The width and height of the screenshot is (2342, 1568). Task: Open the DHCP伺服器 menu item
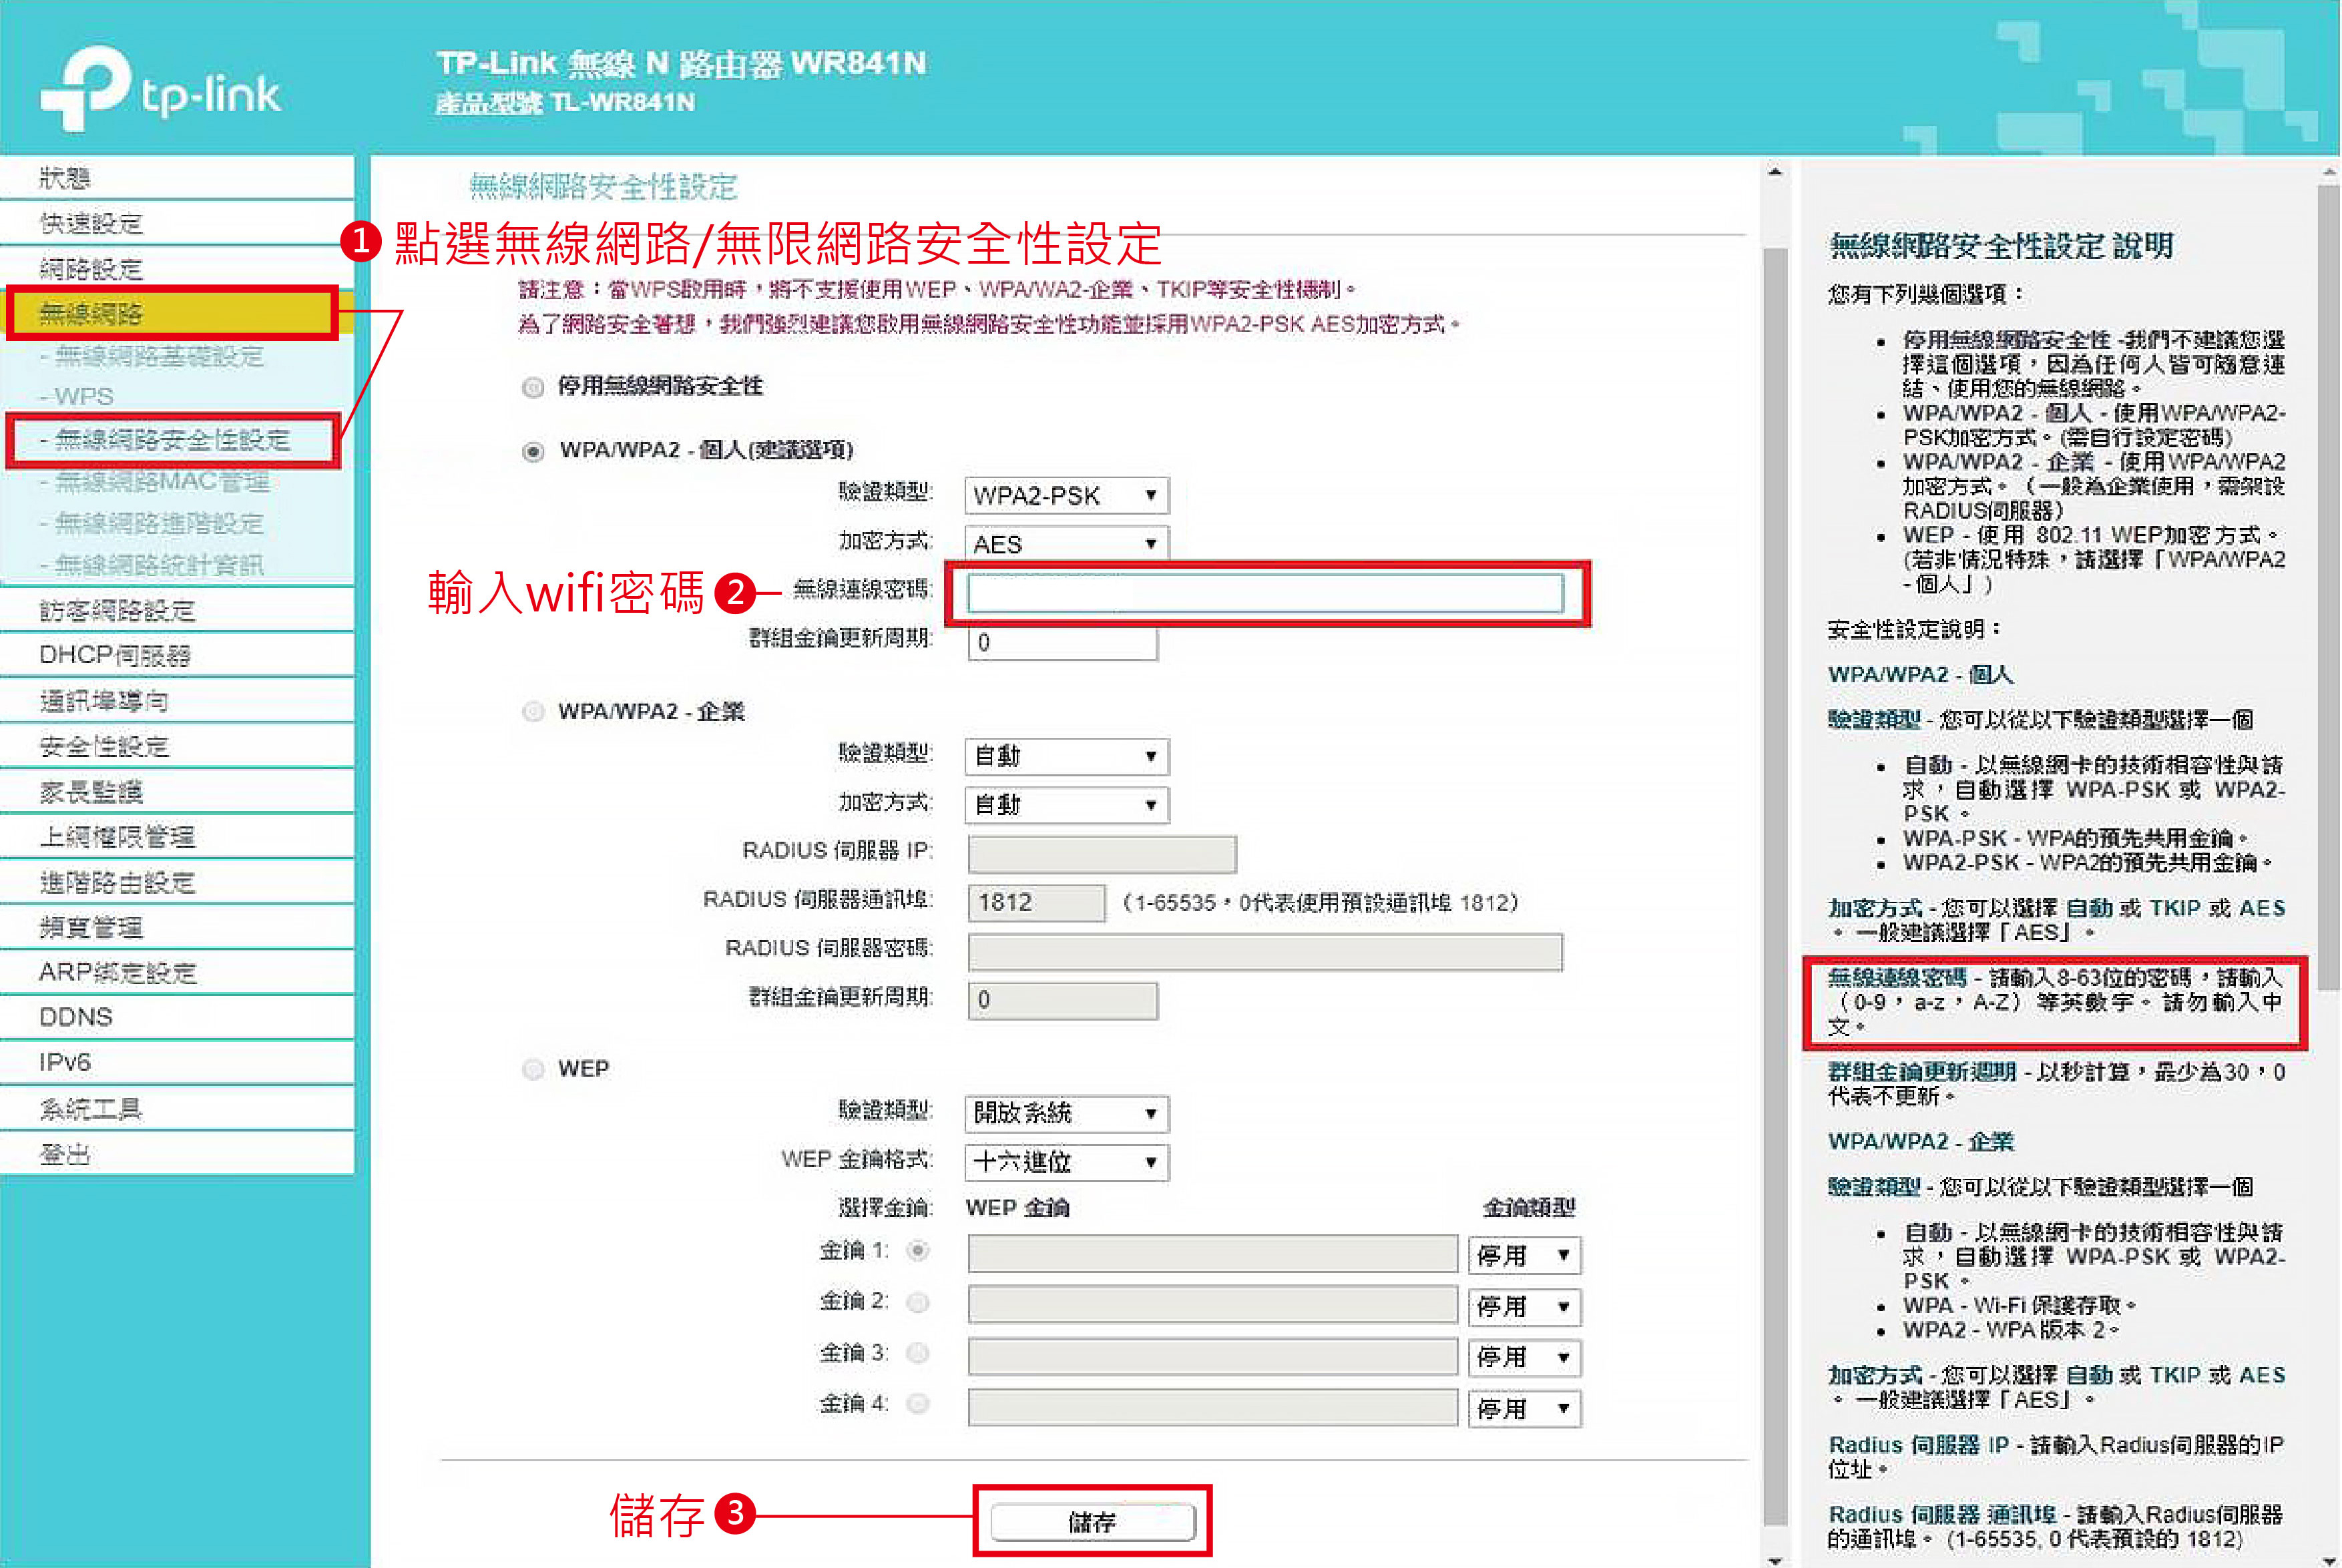coord(177,656)
